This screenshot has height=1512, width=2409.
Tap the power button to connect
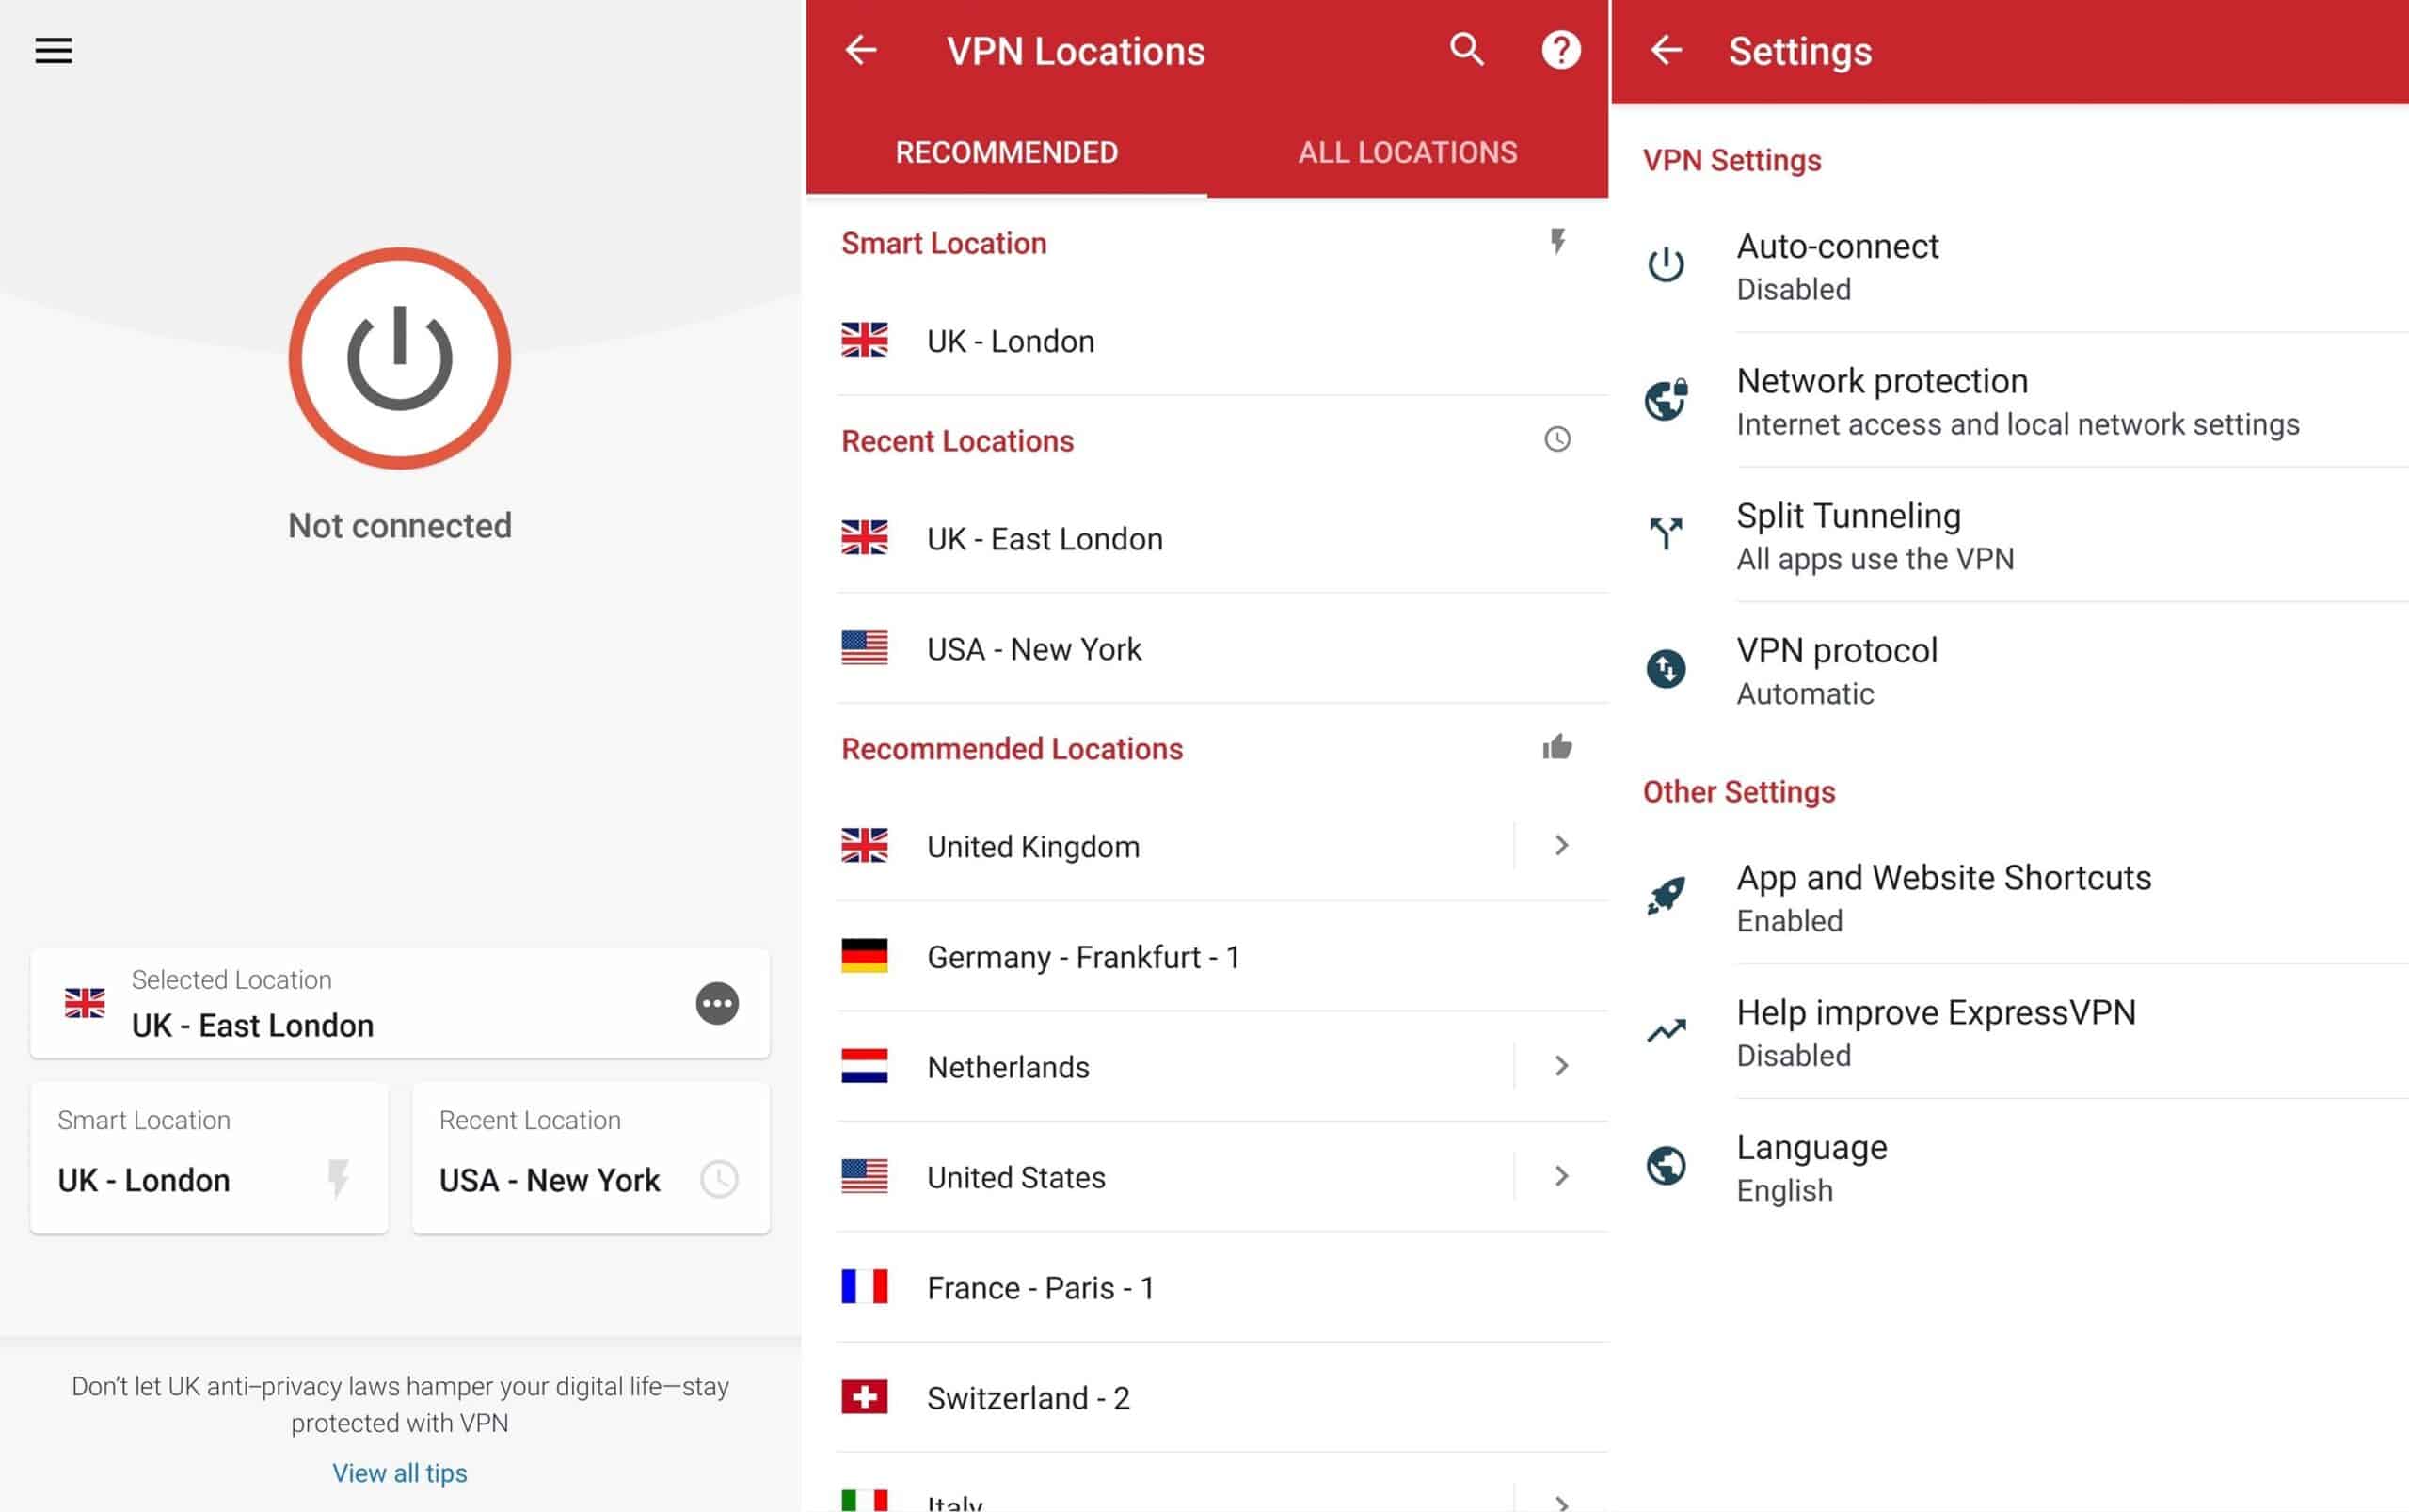coord(399,358)
